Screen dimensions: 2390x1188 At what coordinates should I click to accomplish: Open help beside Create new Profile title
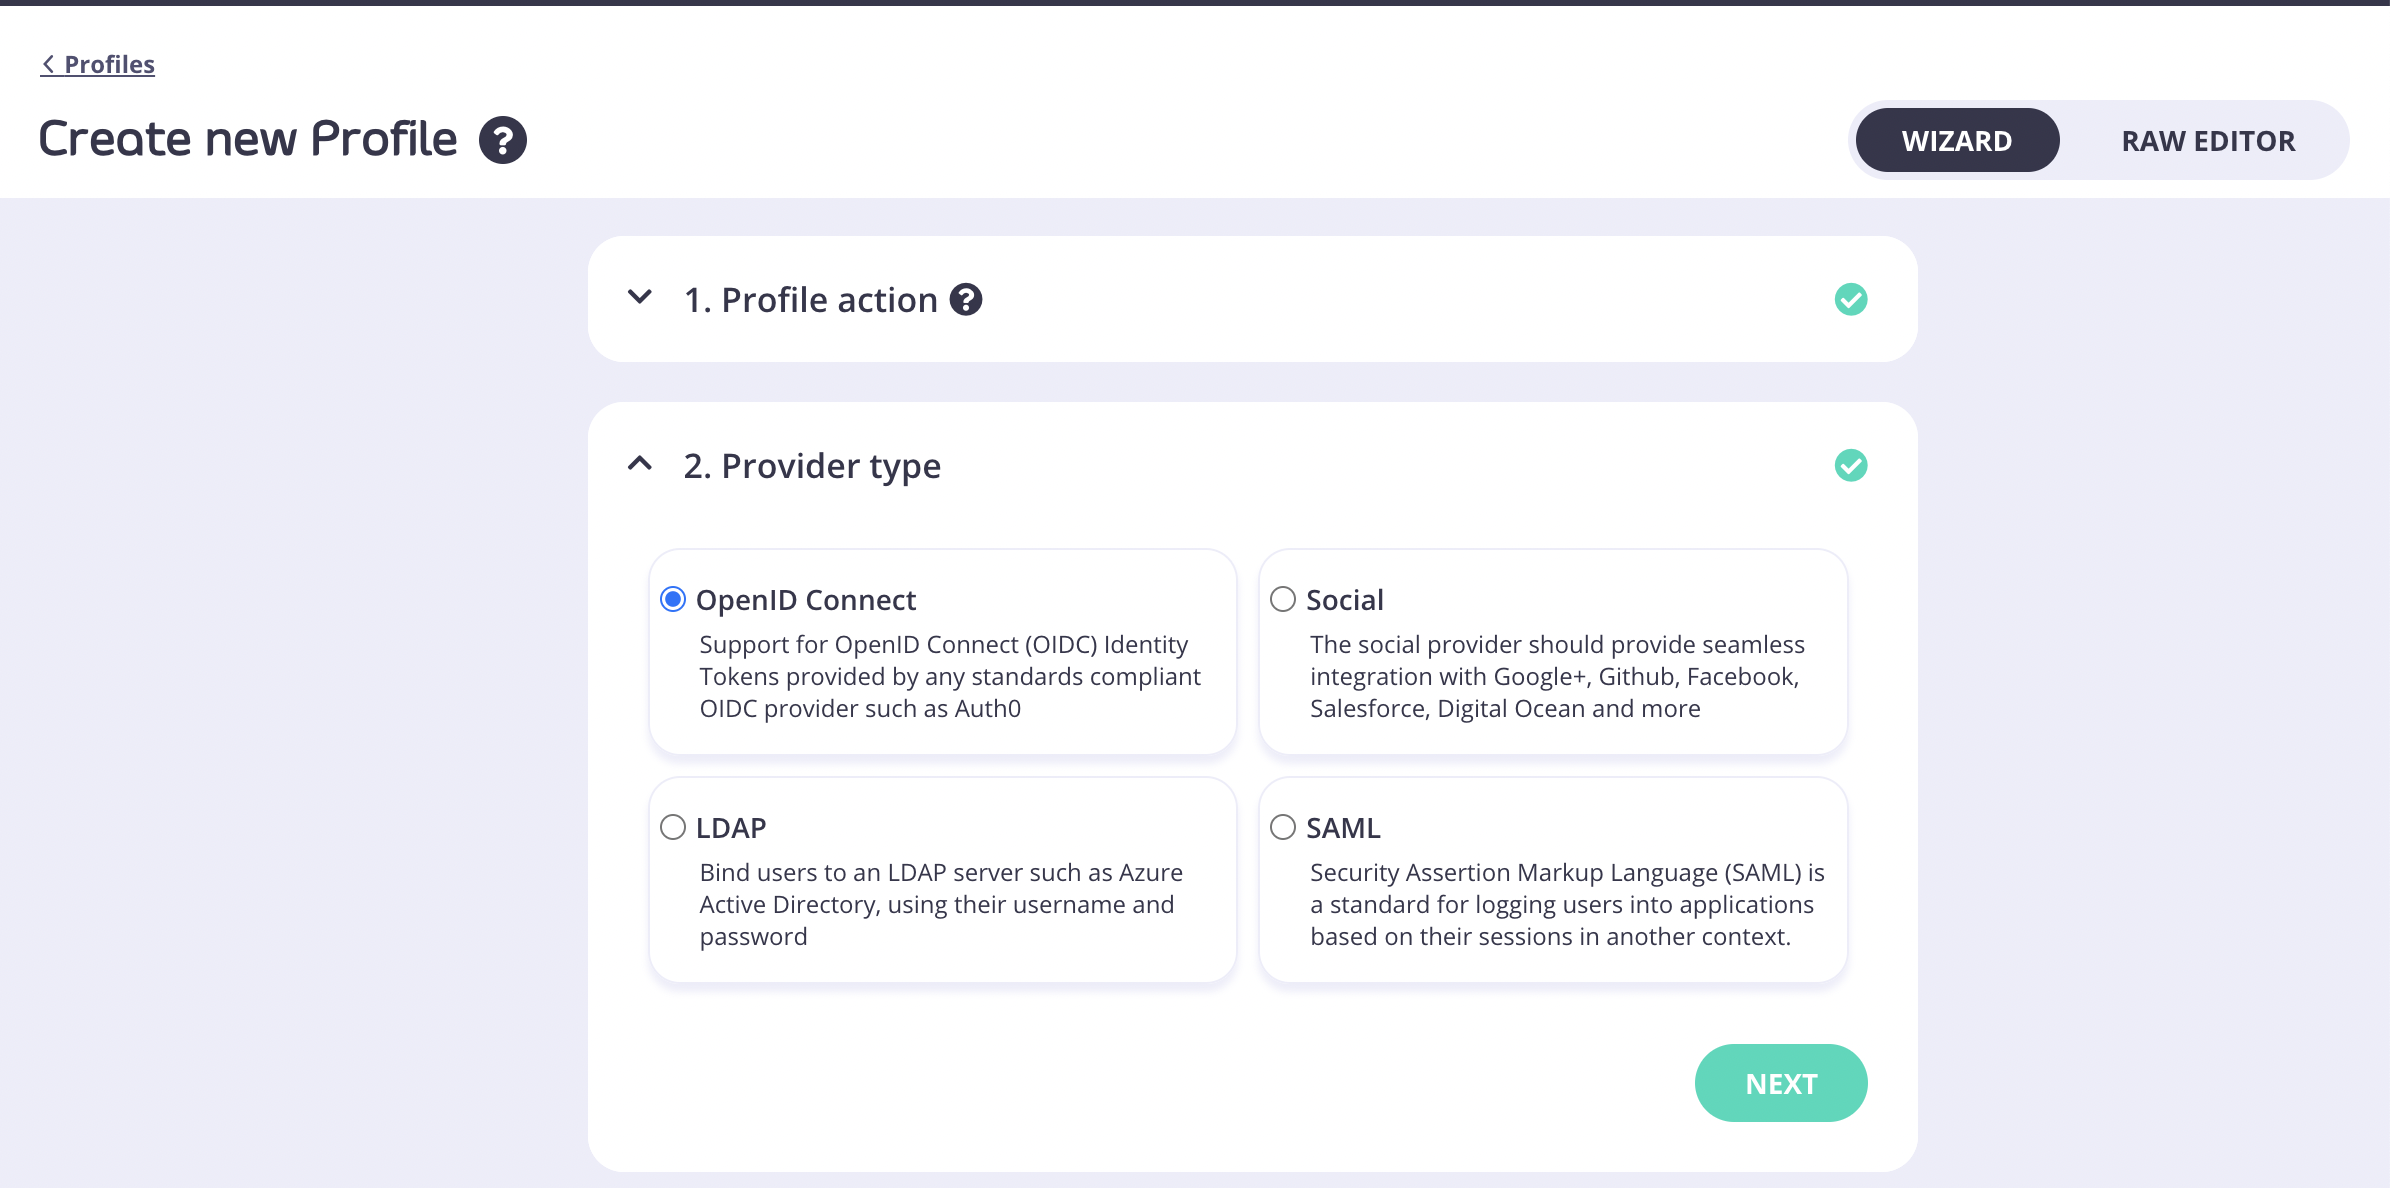tap(503, 140)
